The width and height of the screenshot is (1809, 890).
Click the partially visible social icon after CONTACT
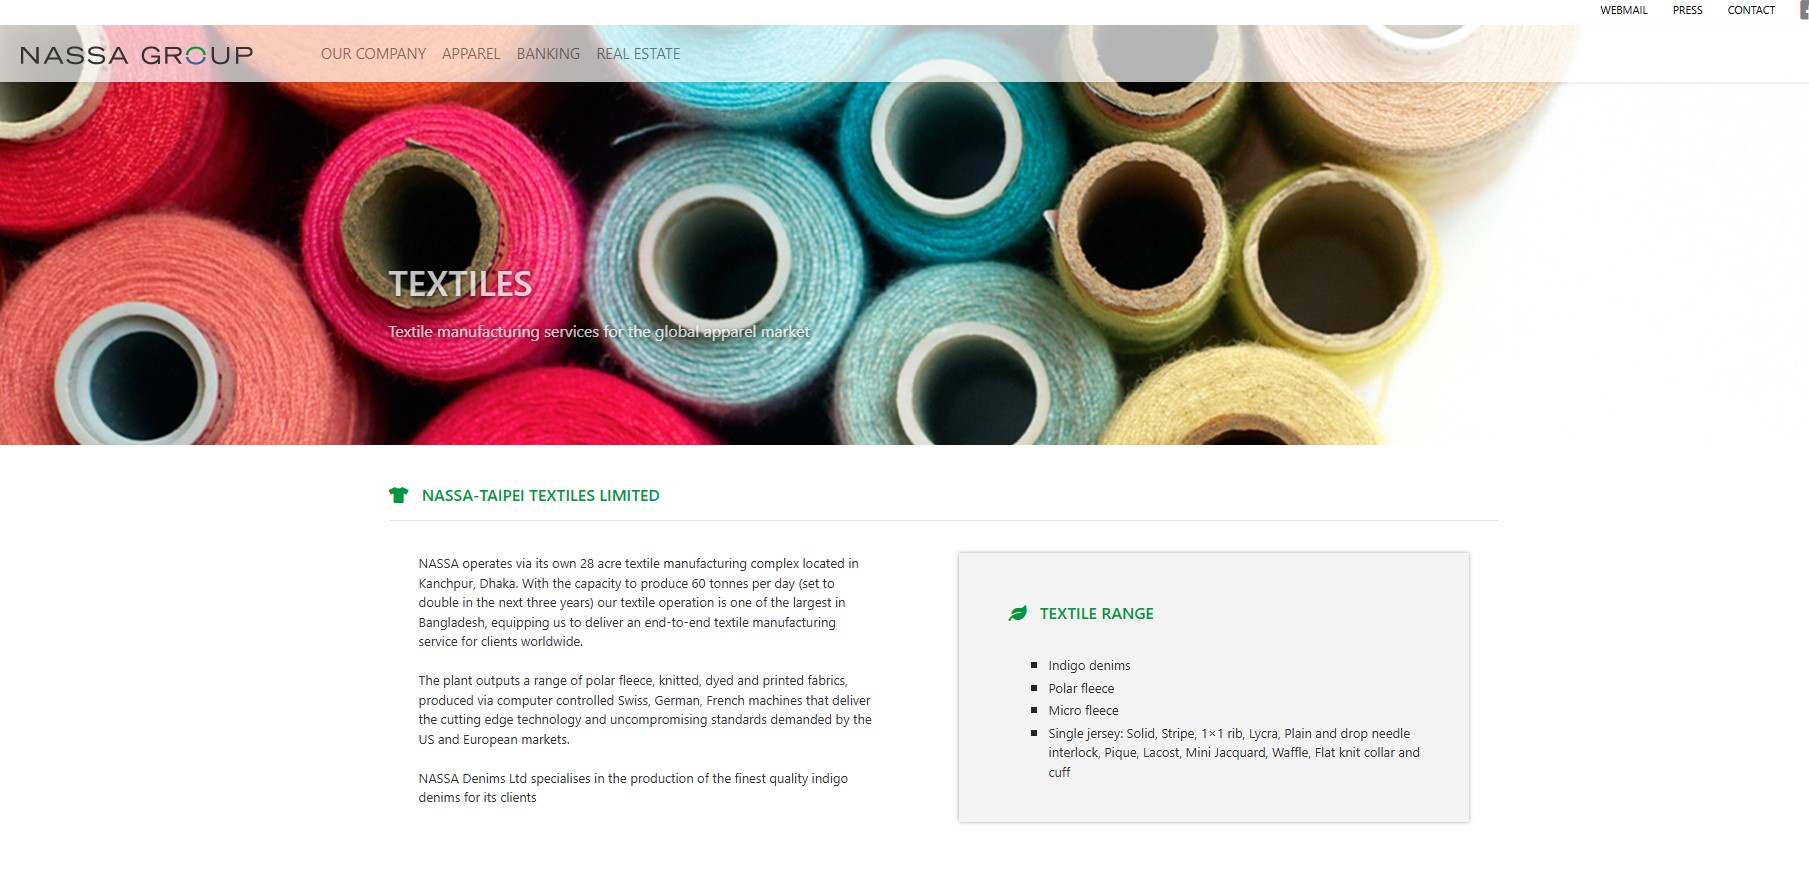tap(1803, 10)
